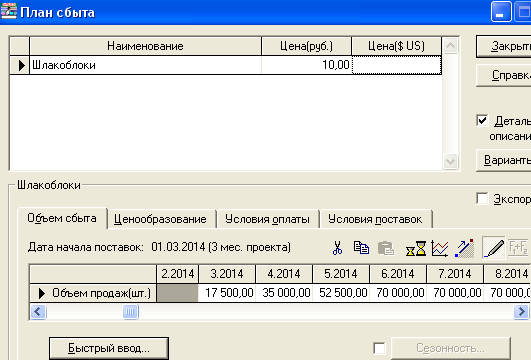Screen dimensions: 531x360
Task: Click the Закрыть button
Action: pos(504,46)
